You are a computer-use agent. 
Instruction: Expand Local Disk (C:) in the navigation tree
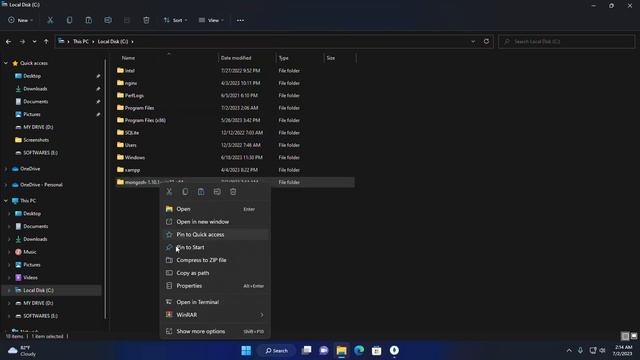pos(9,290)
